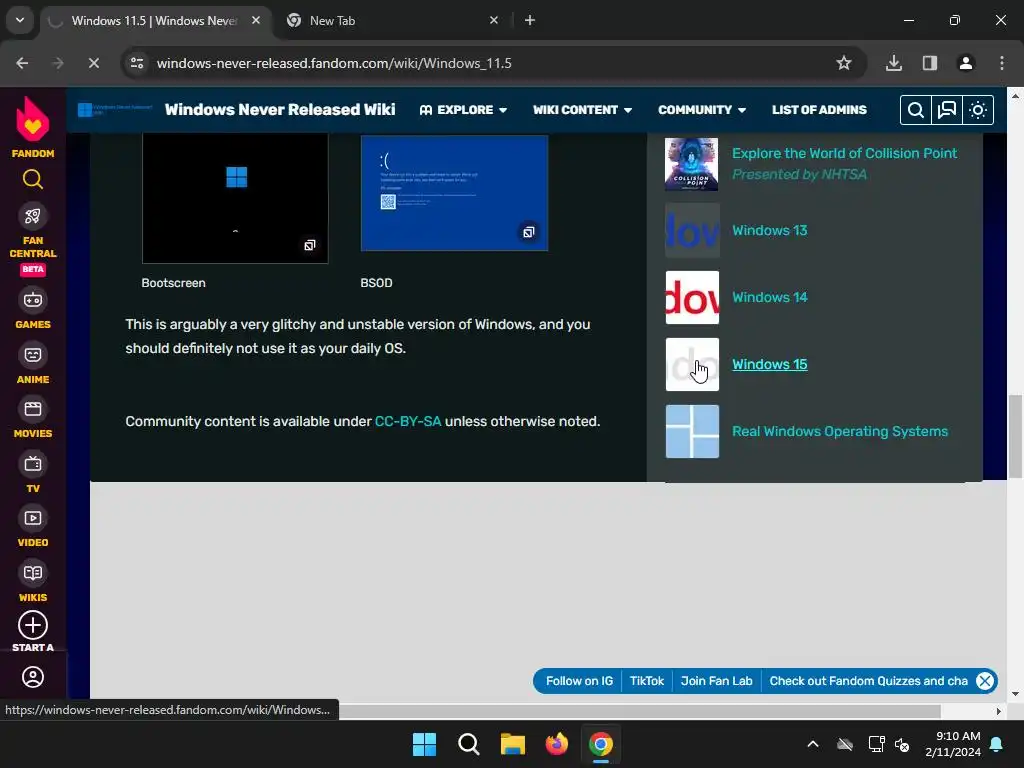Screen dimensions: 1024x768
Task: Click the horizontal scrollbar at bottom
Action: pos(640,711)
